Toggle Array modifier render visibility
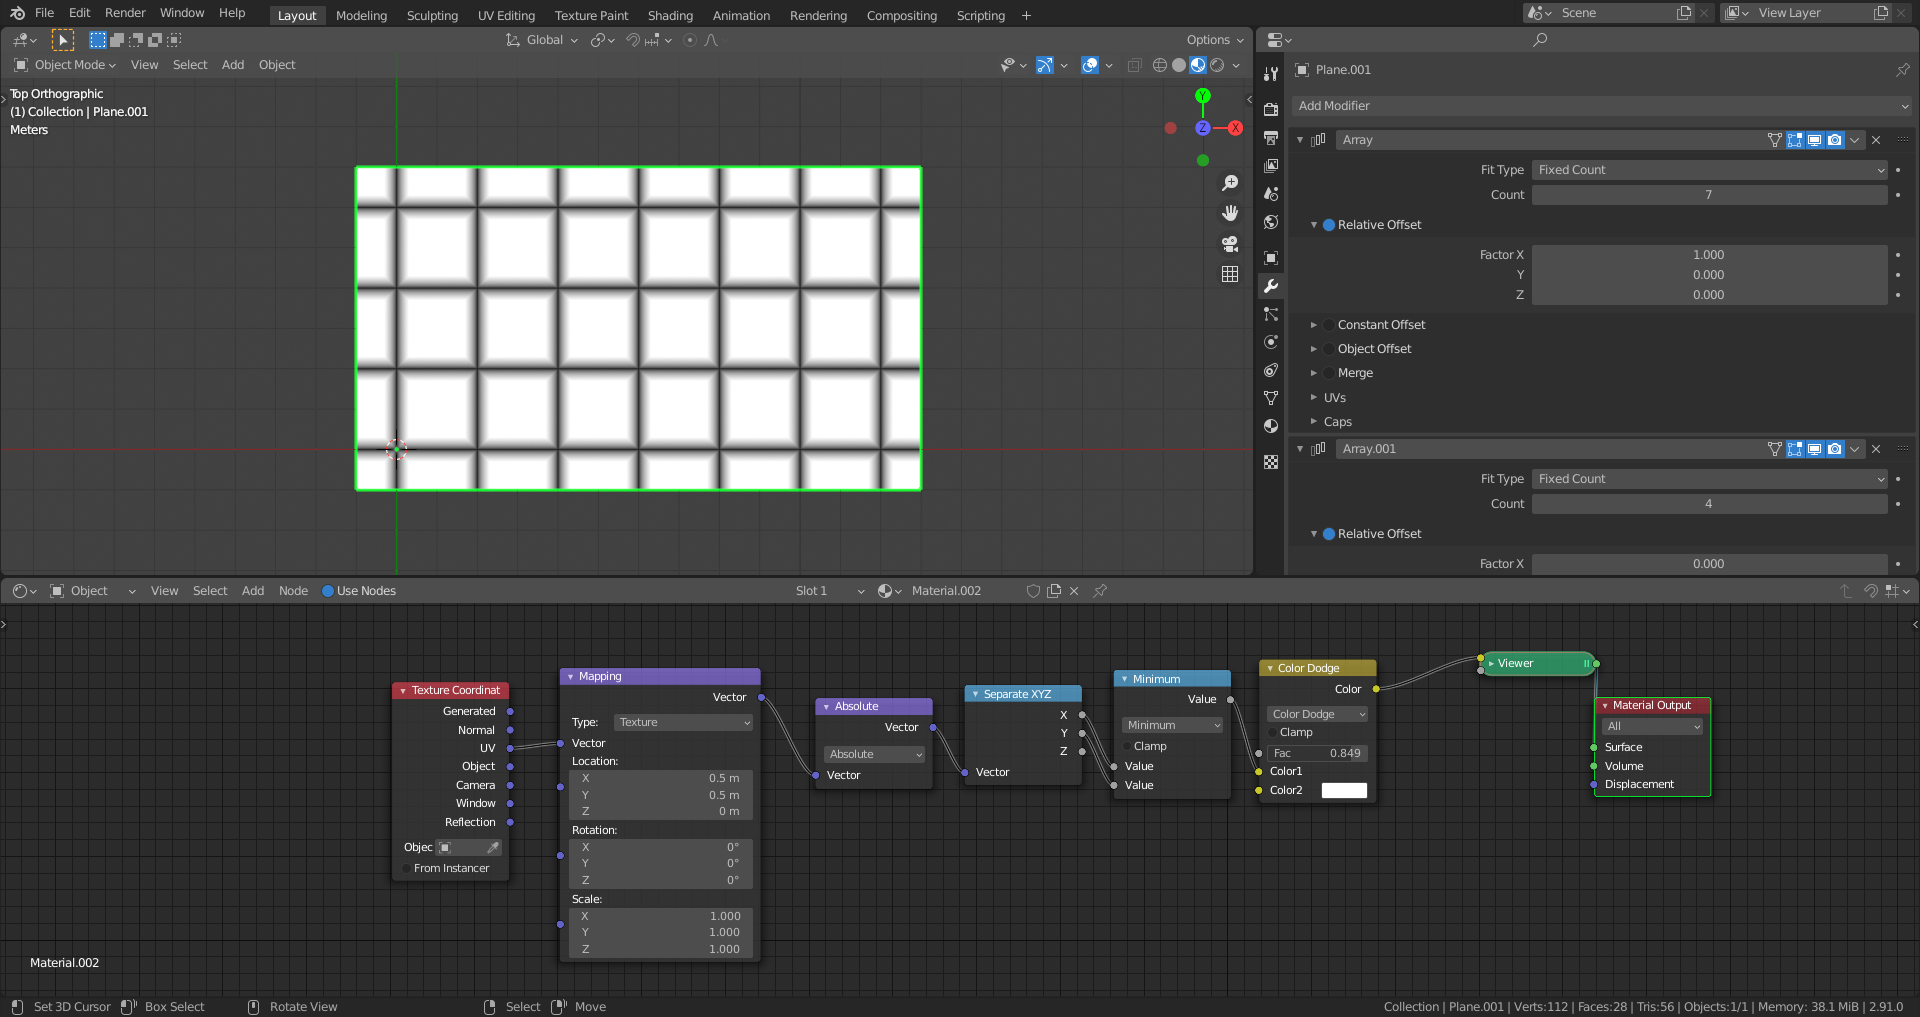Viewport: 1920px width, 1017px height. click(x=1835, y=140)
